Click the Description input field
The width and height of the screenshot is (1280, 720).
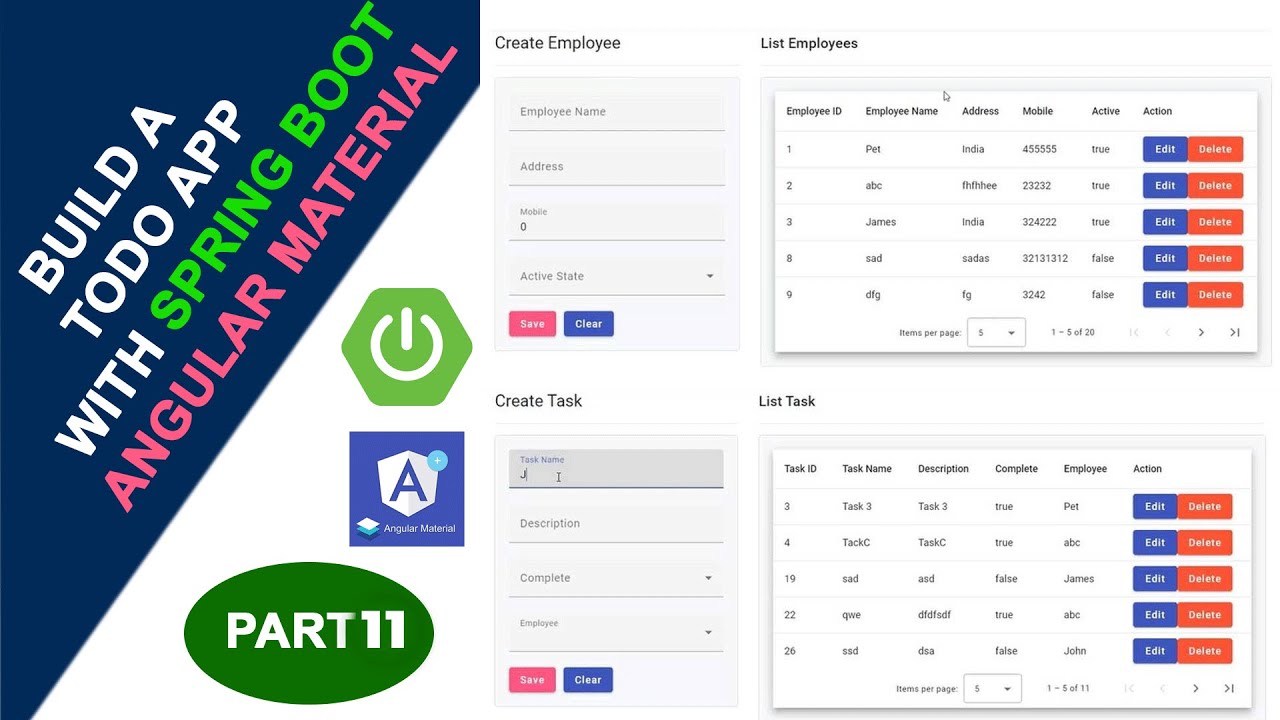616,524
